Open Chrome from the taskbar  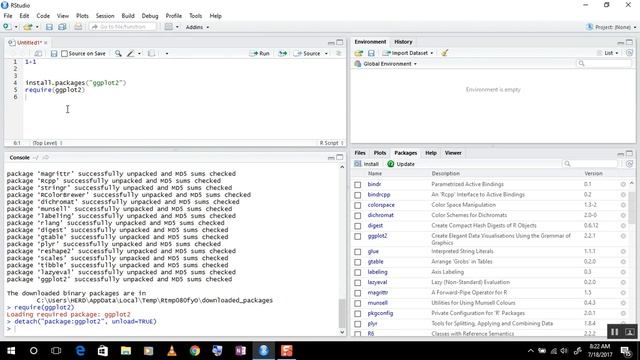195,351
